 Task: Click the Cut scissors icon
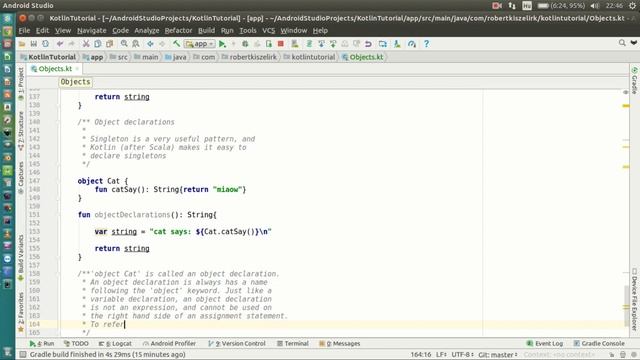(86, 44)
